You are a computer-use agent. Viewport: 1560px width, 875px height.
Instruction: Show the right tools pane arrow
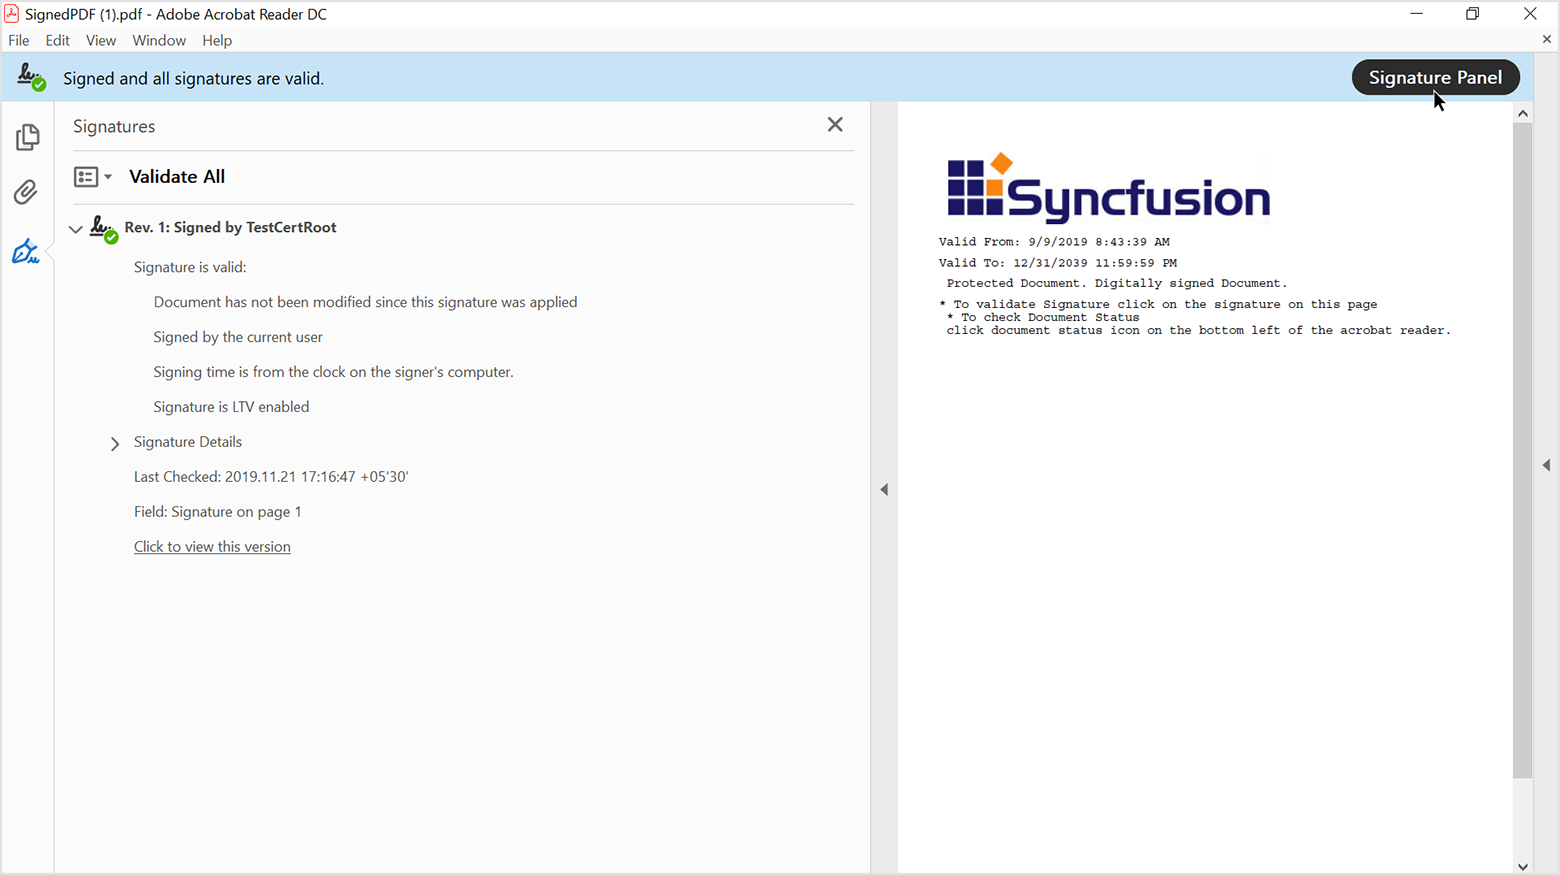point(1546,465)
